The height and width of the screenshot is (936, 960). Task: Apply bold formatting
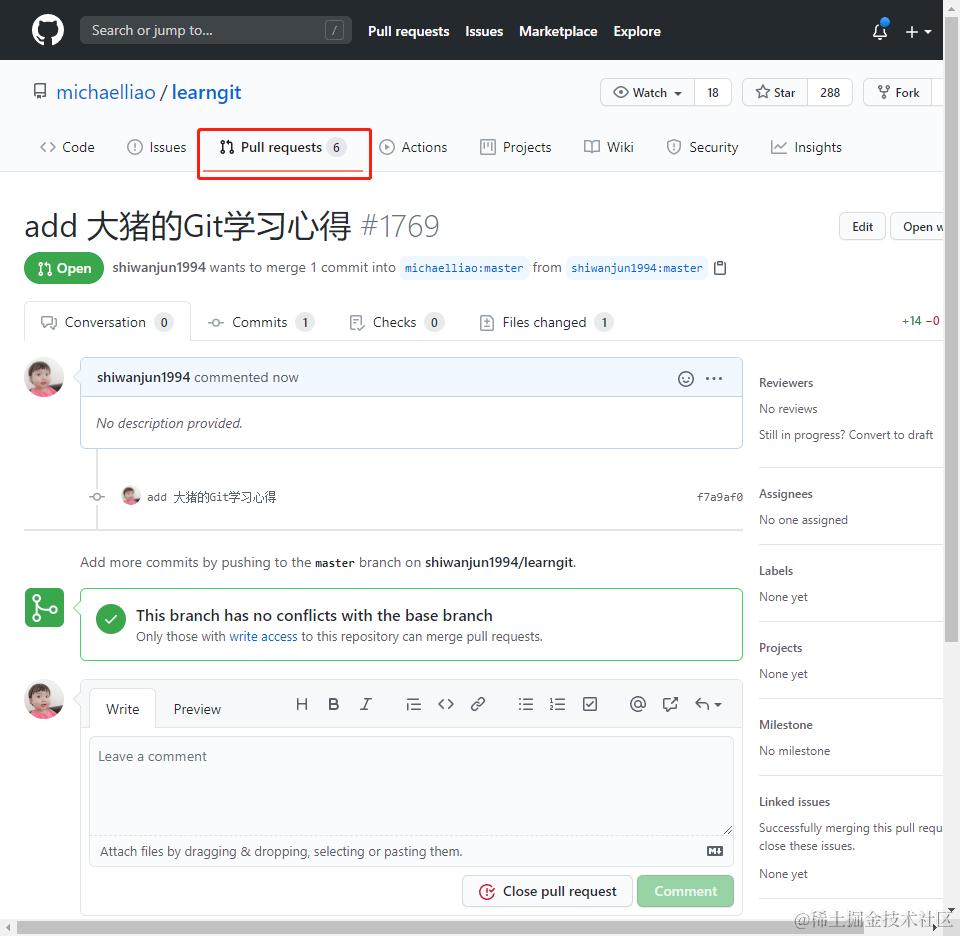[334, 704]
